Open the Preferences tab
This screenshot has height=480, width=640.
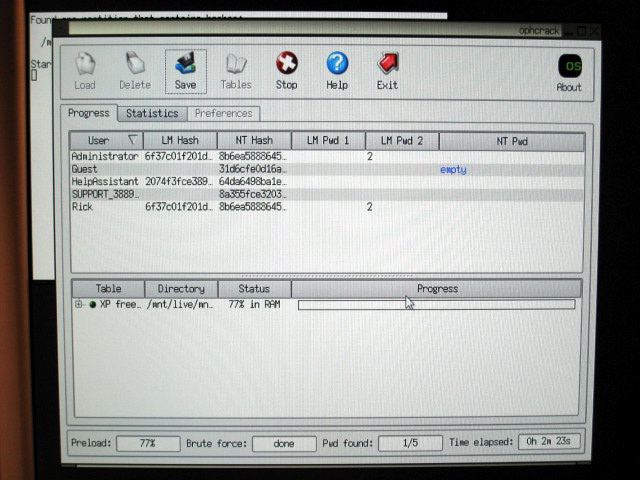tap(224, 114)
